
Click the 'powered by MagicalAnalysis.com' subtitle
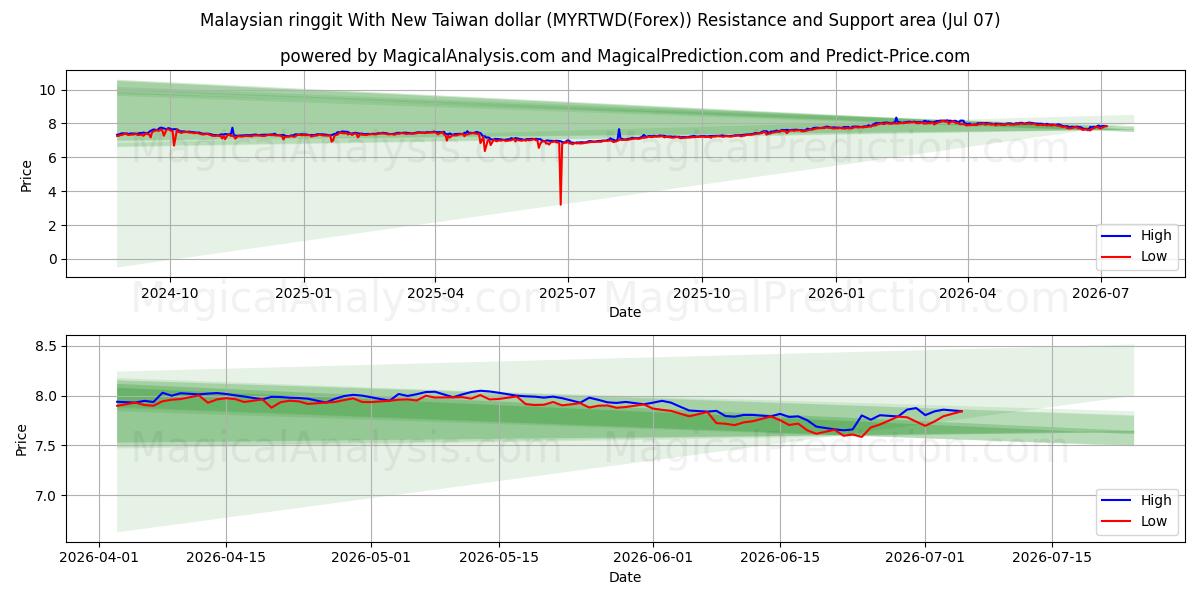tap(625, 56)
